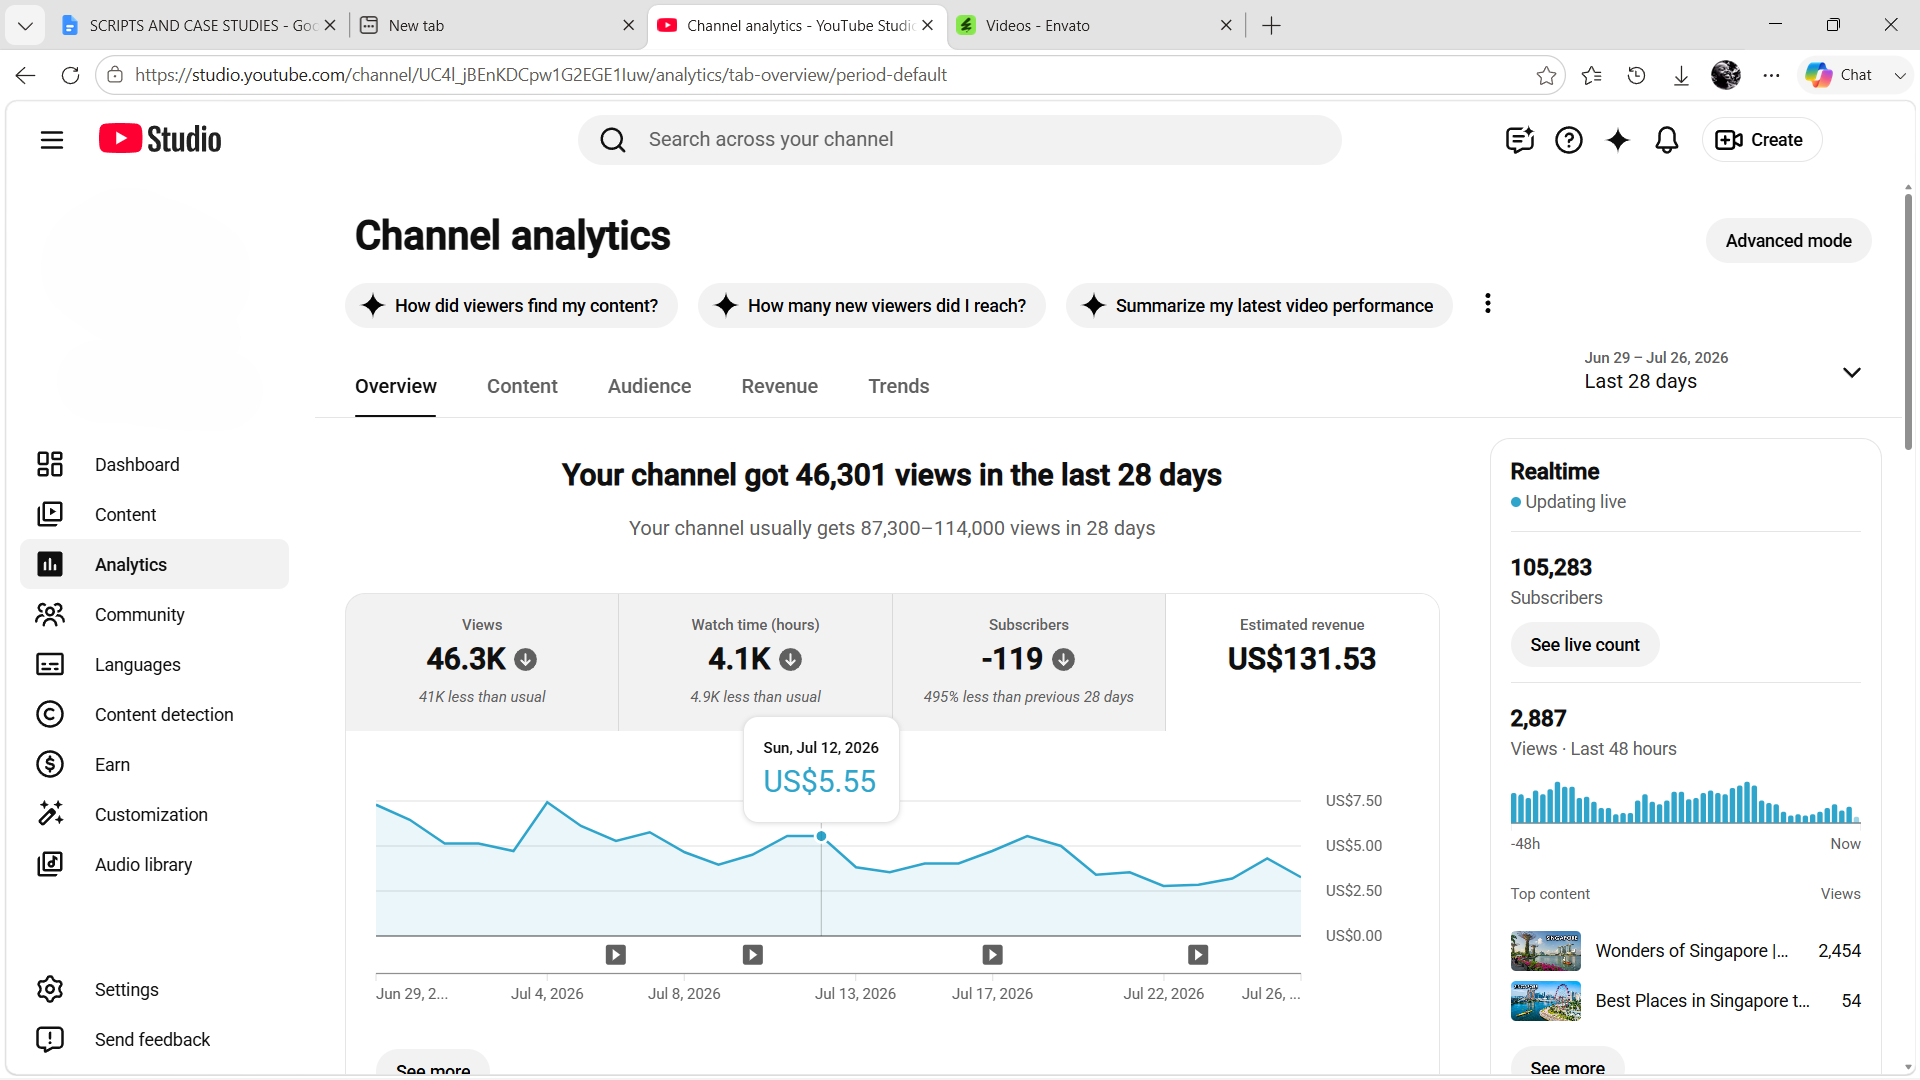
Task: Click the browser address bar URL
Action: click(541, 75)
